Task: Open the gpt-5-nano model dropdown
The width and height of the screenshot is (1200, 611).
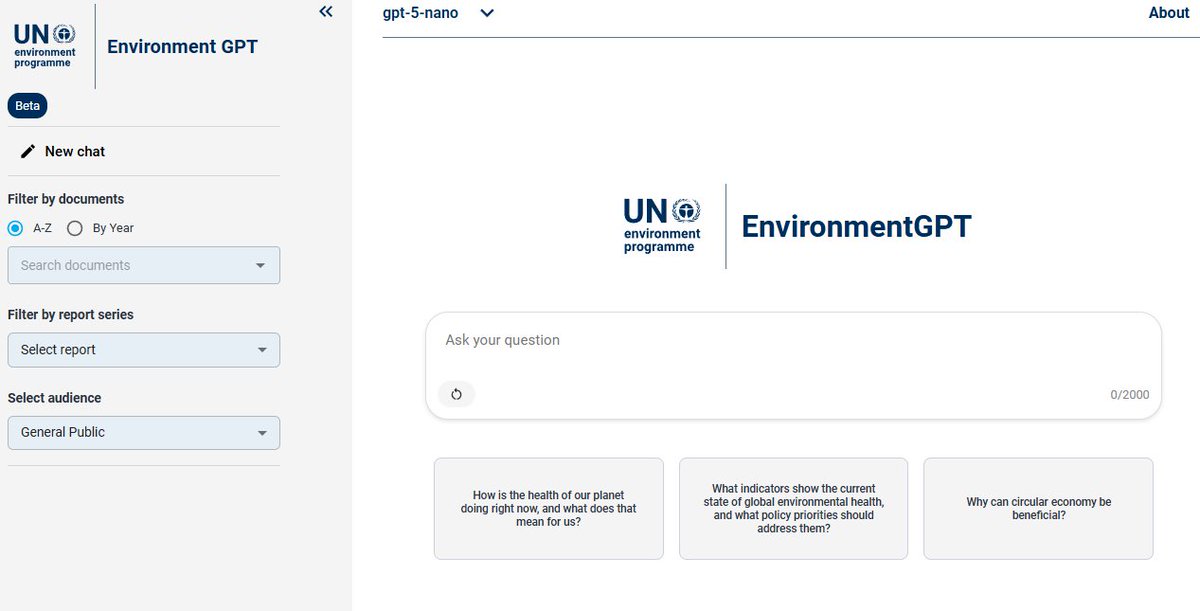Action: click(x=438, y=13)
